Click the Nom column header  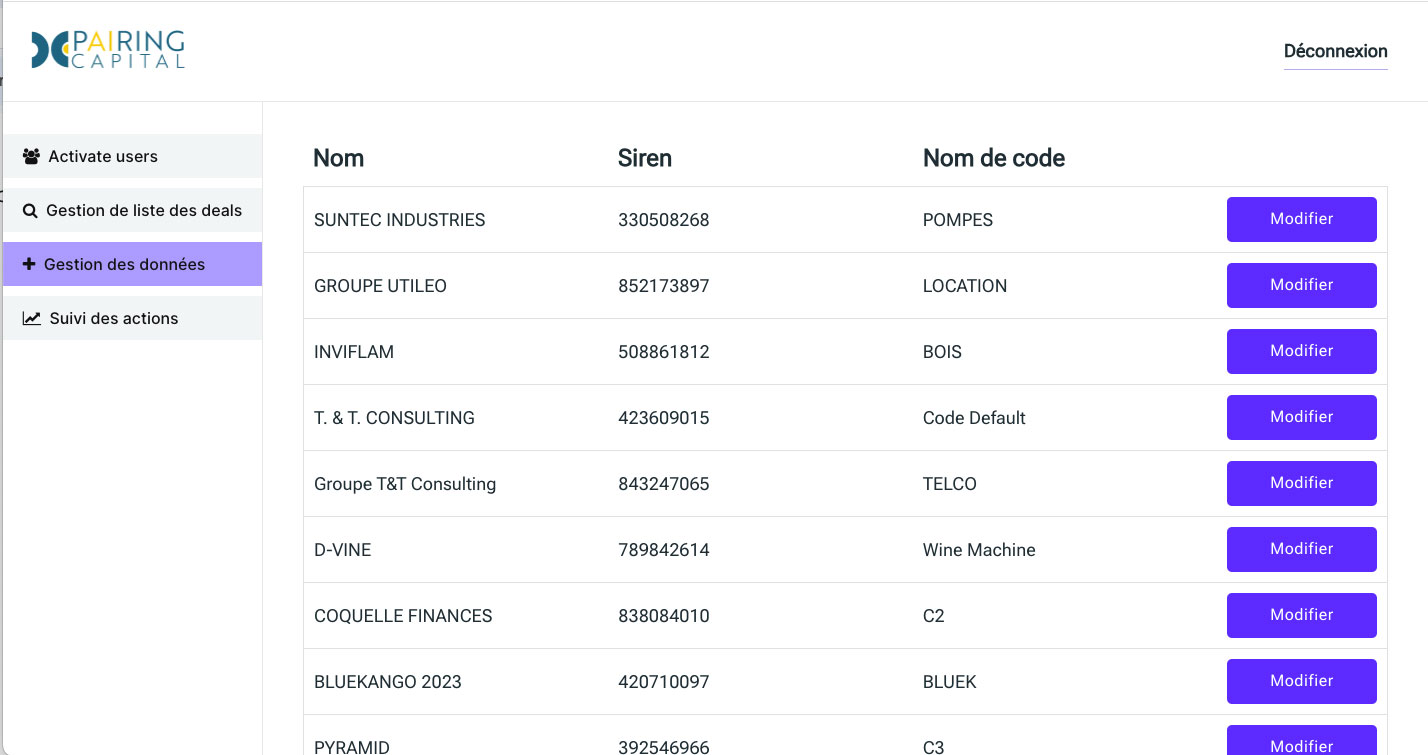pos(339,158)
